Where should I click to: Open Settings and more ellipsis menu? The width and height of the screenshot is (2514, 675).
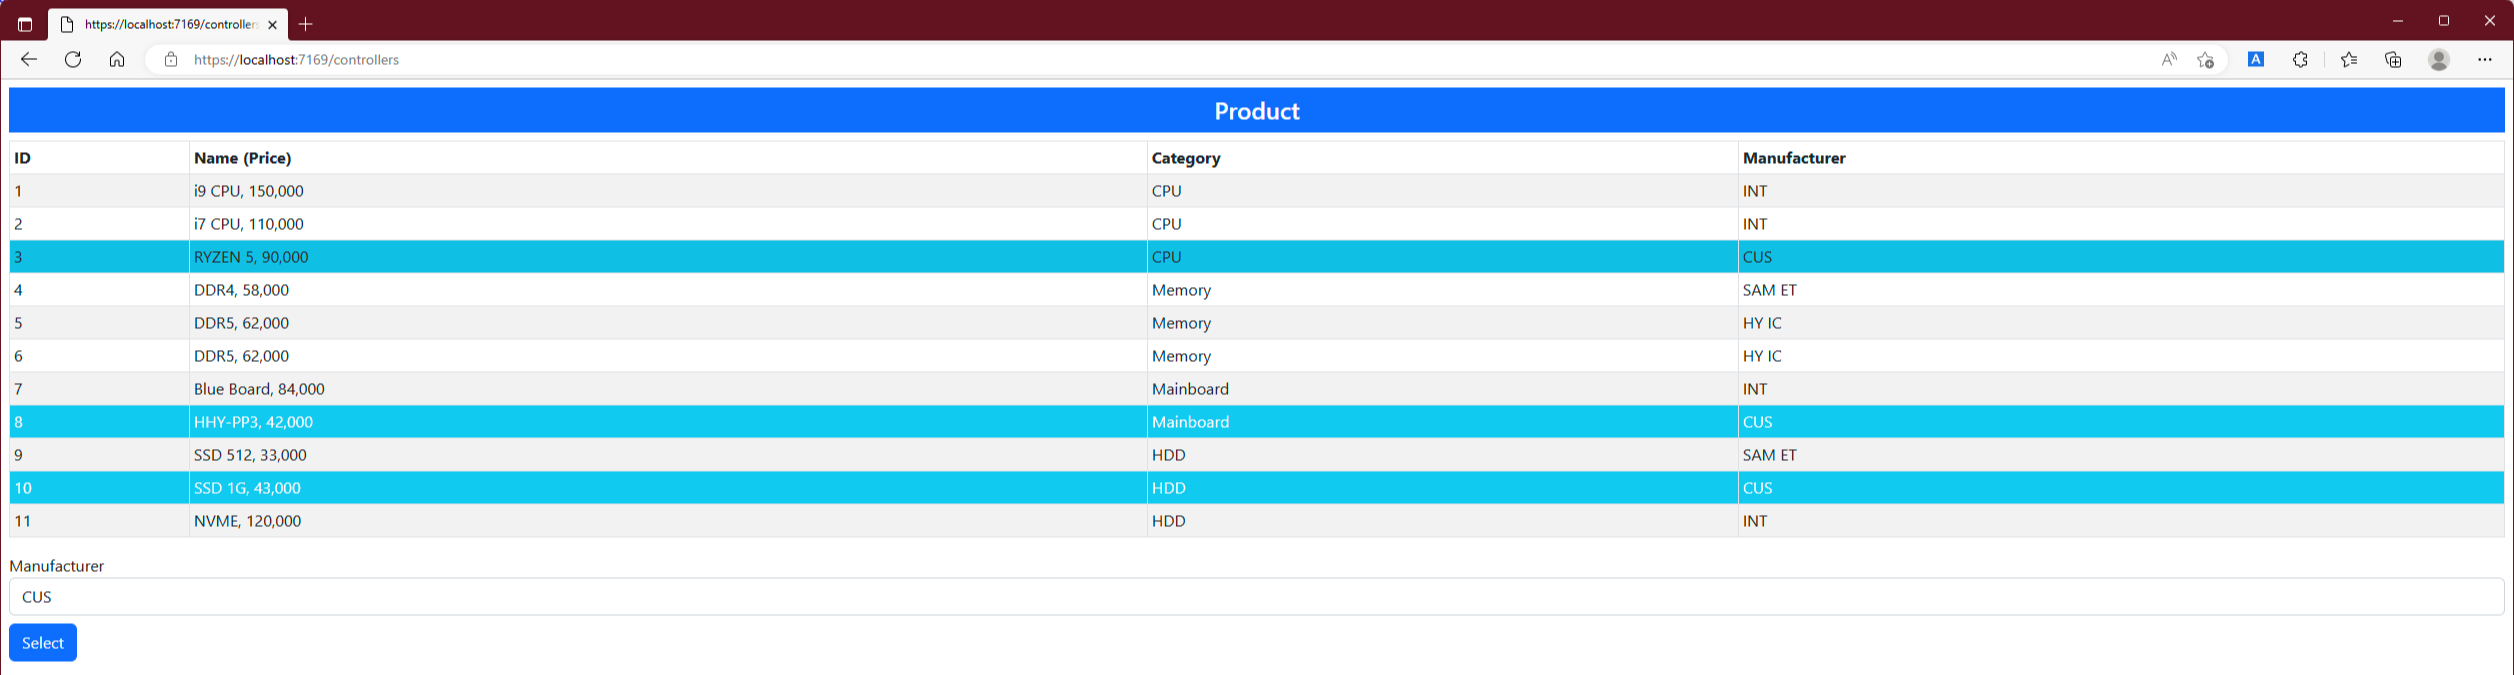point(2485,60)
